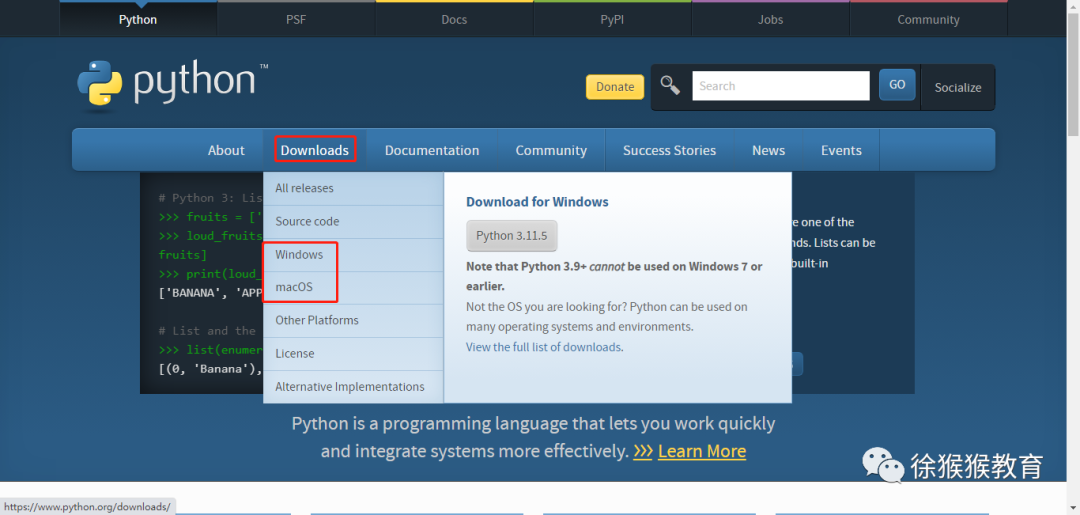Open the PyPI top tab
The width and height of the screenshot is (1080, 515).
(612, 19)
